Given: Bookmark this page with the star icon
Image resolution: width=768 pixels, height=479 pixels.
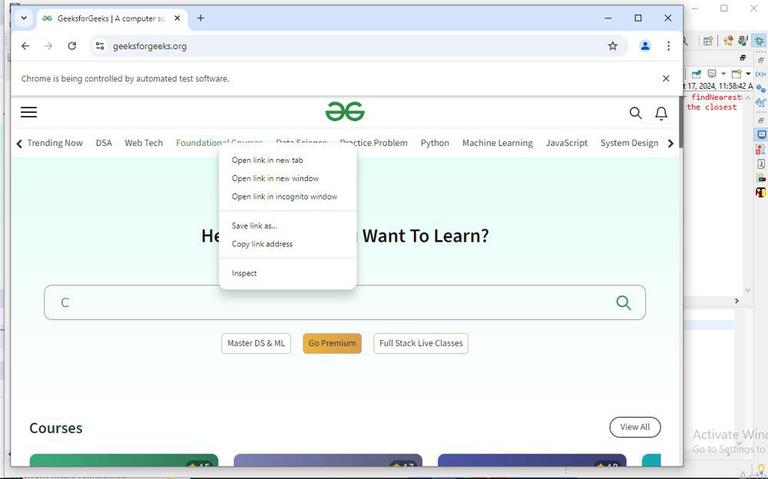Looking at the screenshot, I should [613, 46].
